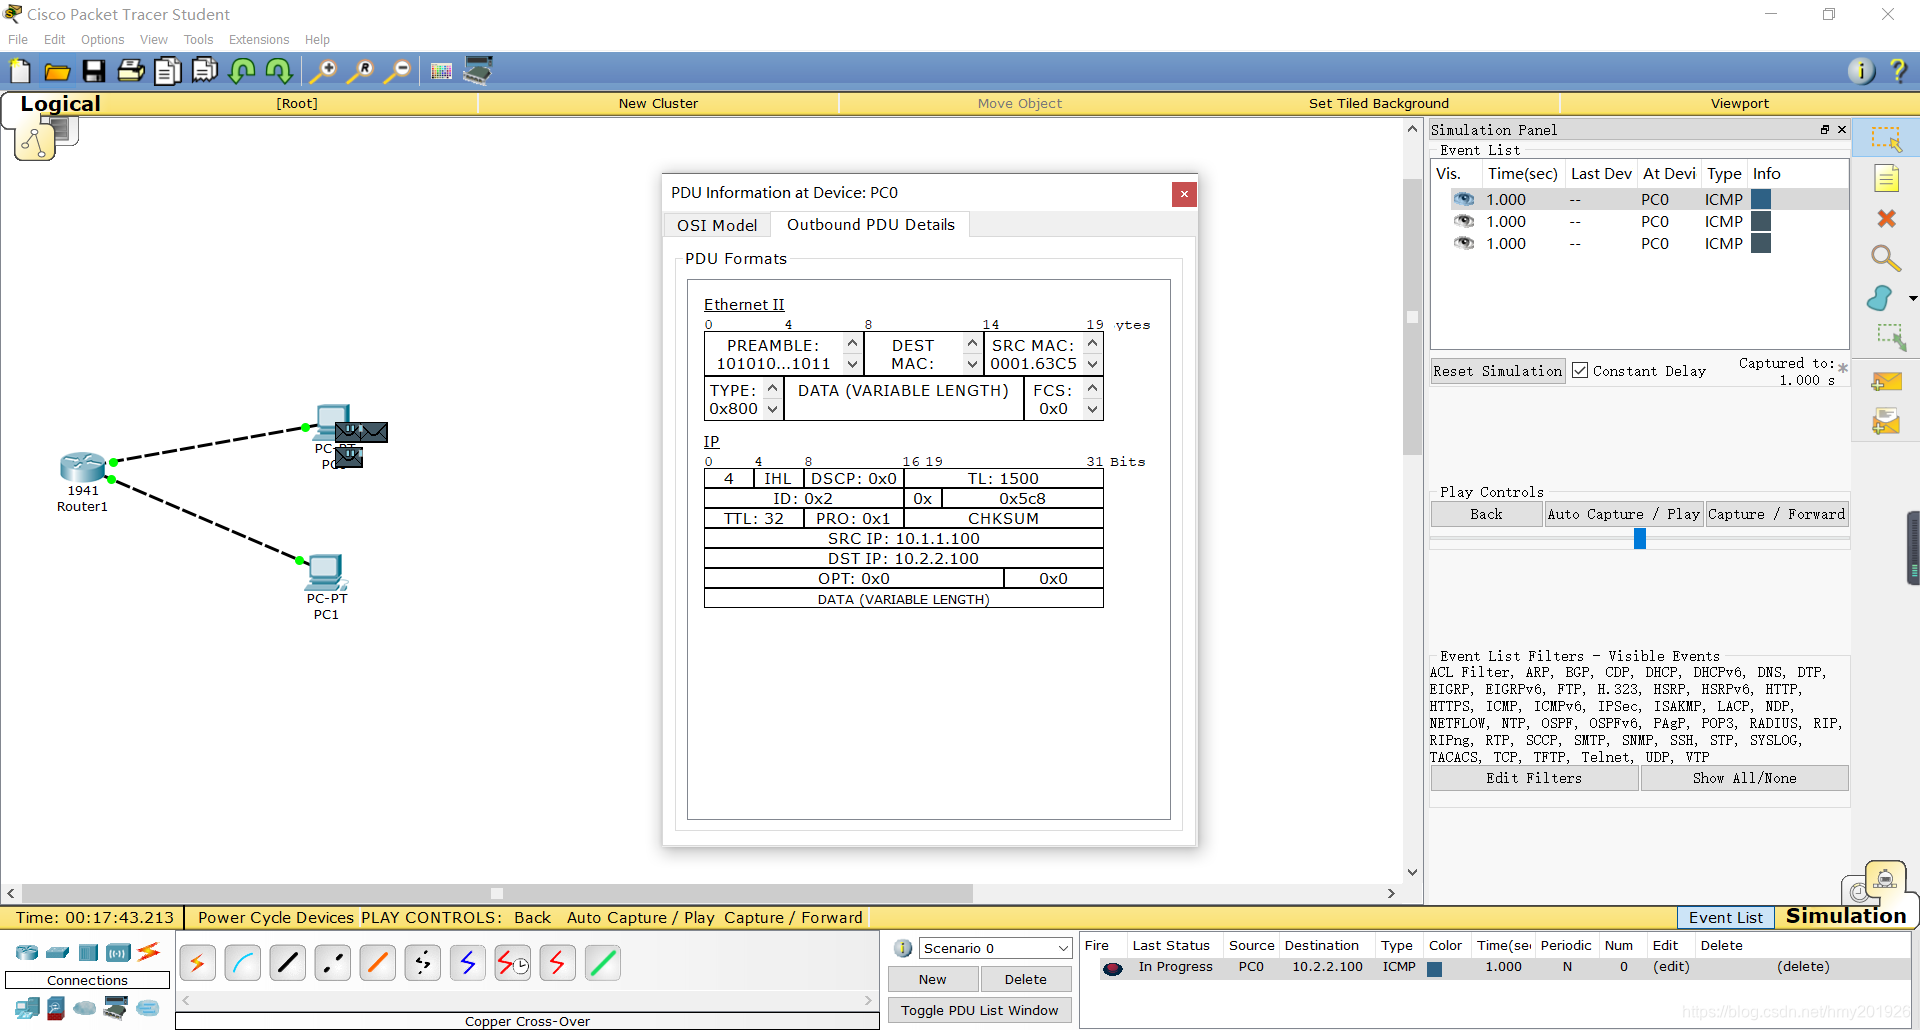Choose the Place Note tool
This screenshot has height=1030, width=1920.
point(1886,179)
